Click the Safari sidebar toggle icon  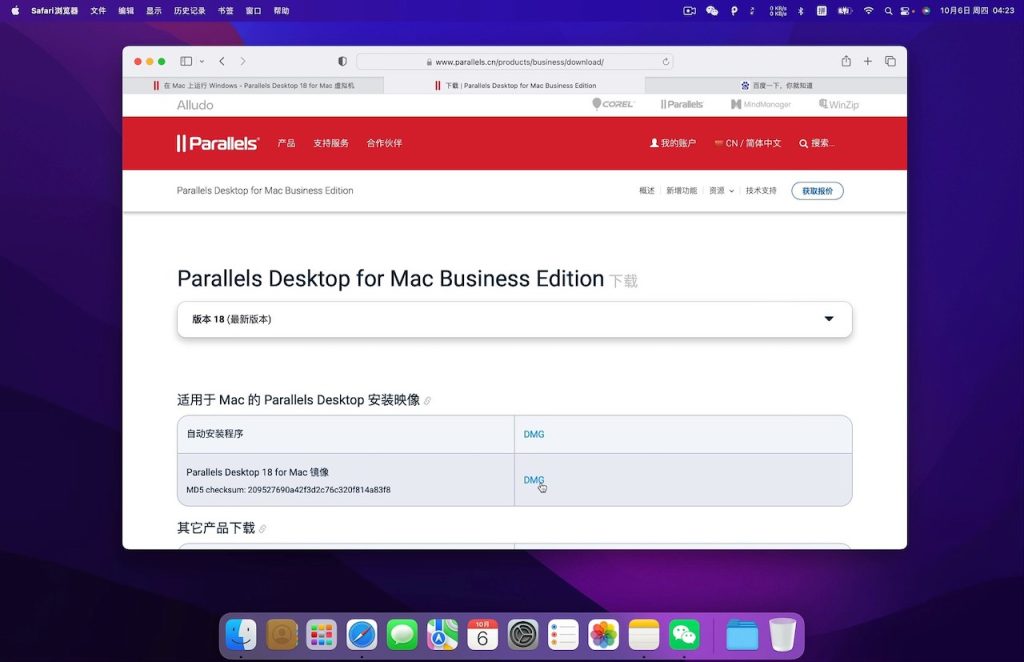(186, 61)
